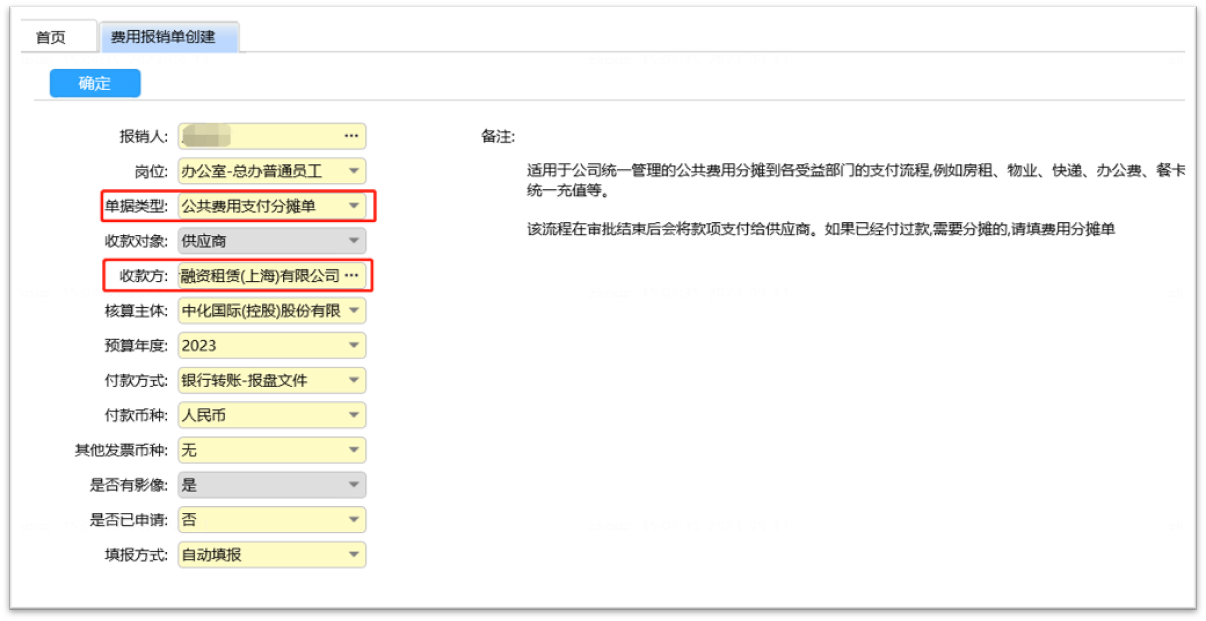Open the 报销人 lookup ellipsis button

(351, 136)
